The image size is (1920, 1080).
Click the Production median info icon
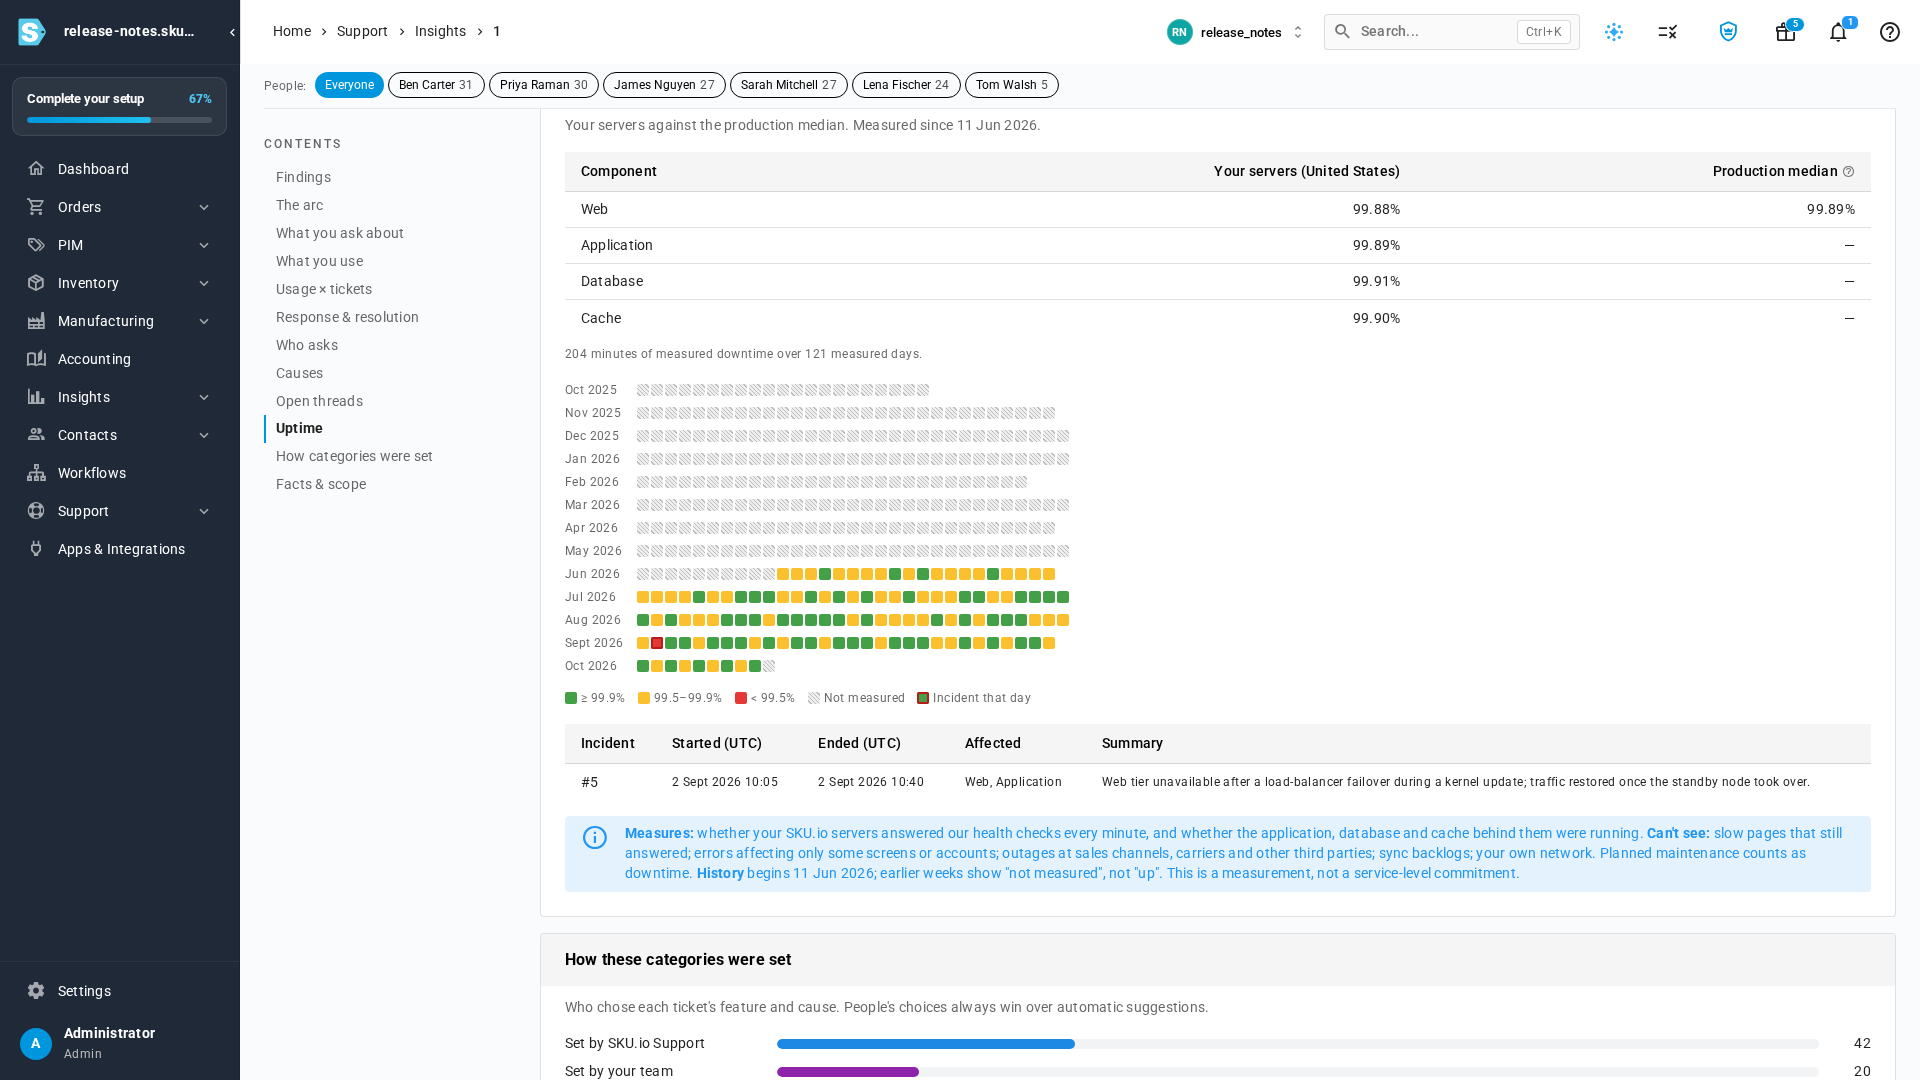(1849, 172)
